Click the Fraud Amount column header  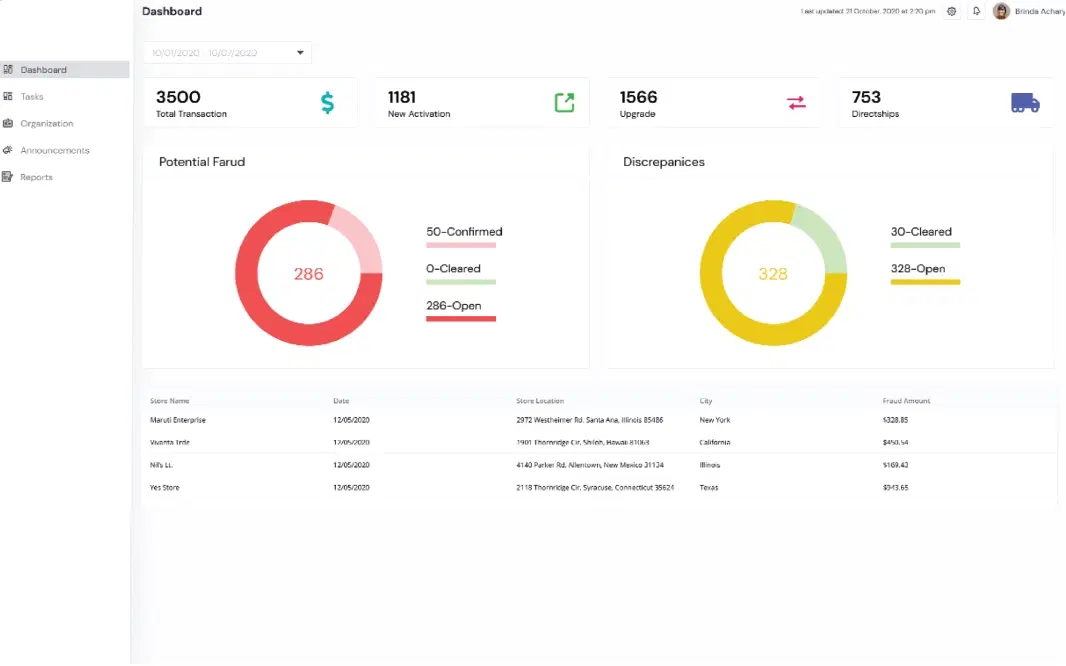[906, 401]
